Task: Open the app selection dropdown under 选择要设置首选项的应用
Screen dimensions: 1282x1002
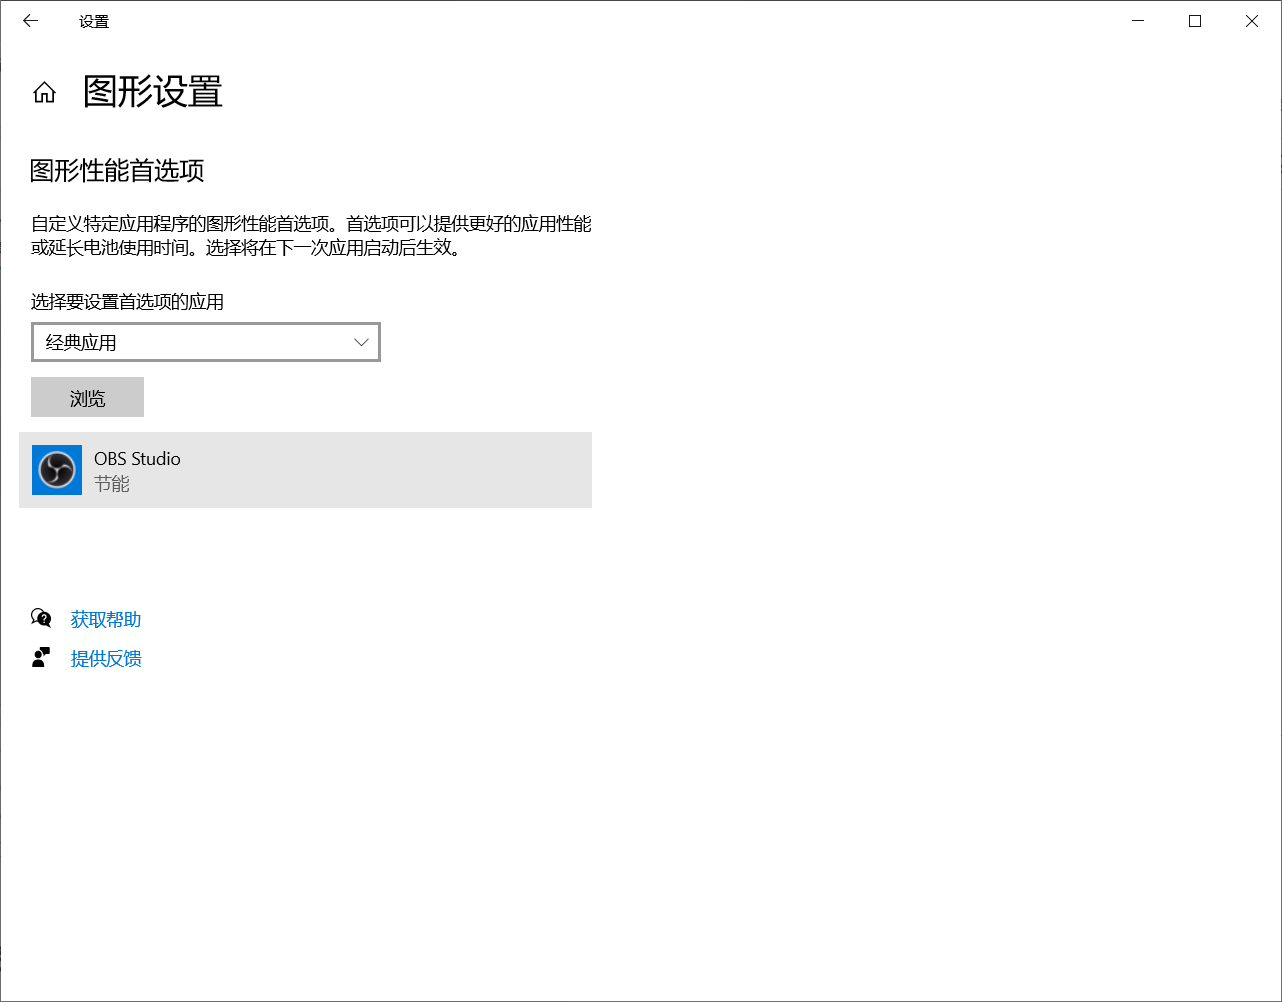Action: 205,342
